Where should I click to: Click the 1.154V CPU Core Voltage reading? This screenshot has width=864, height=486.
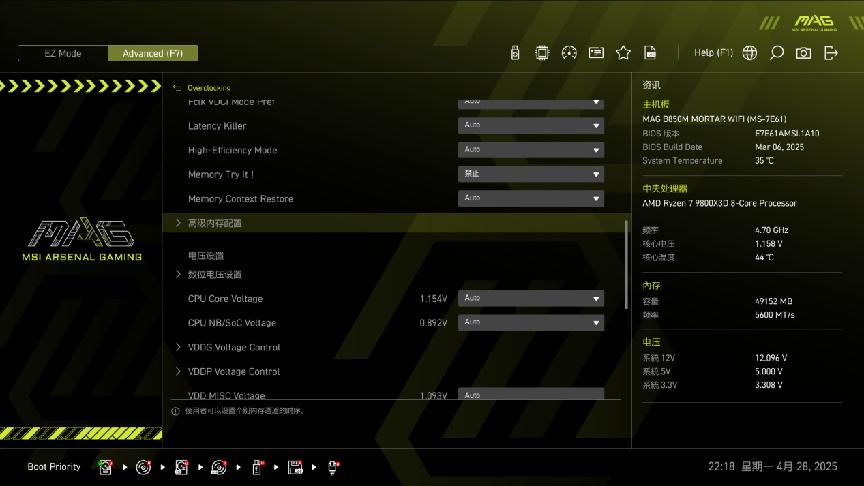point(433,299)
